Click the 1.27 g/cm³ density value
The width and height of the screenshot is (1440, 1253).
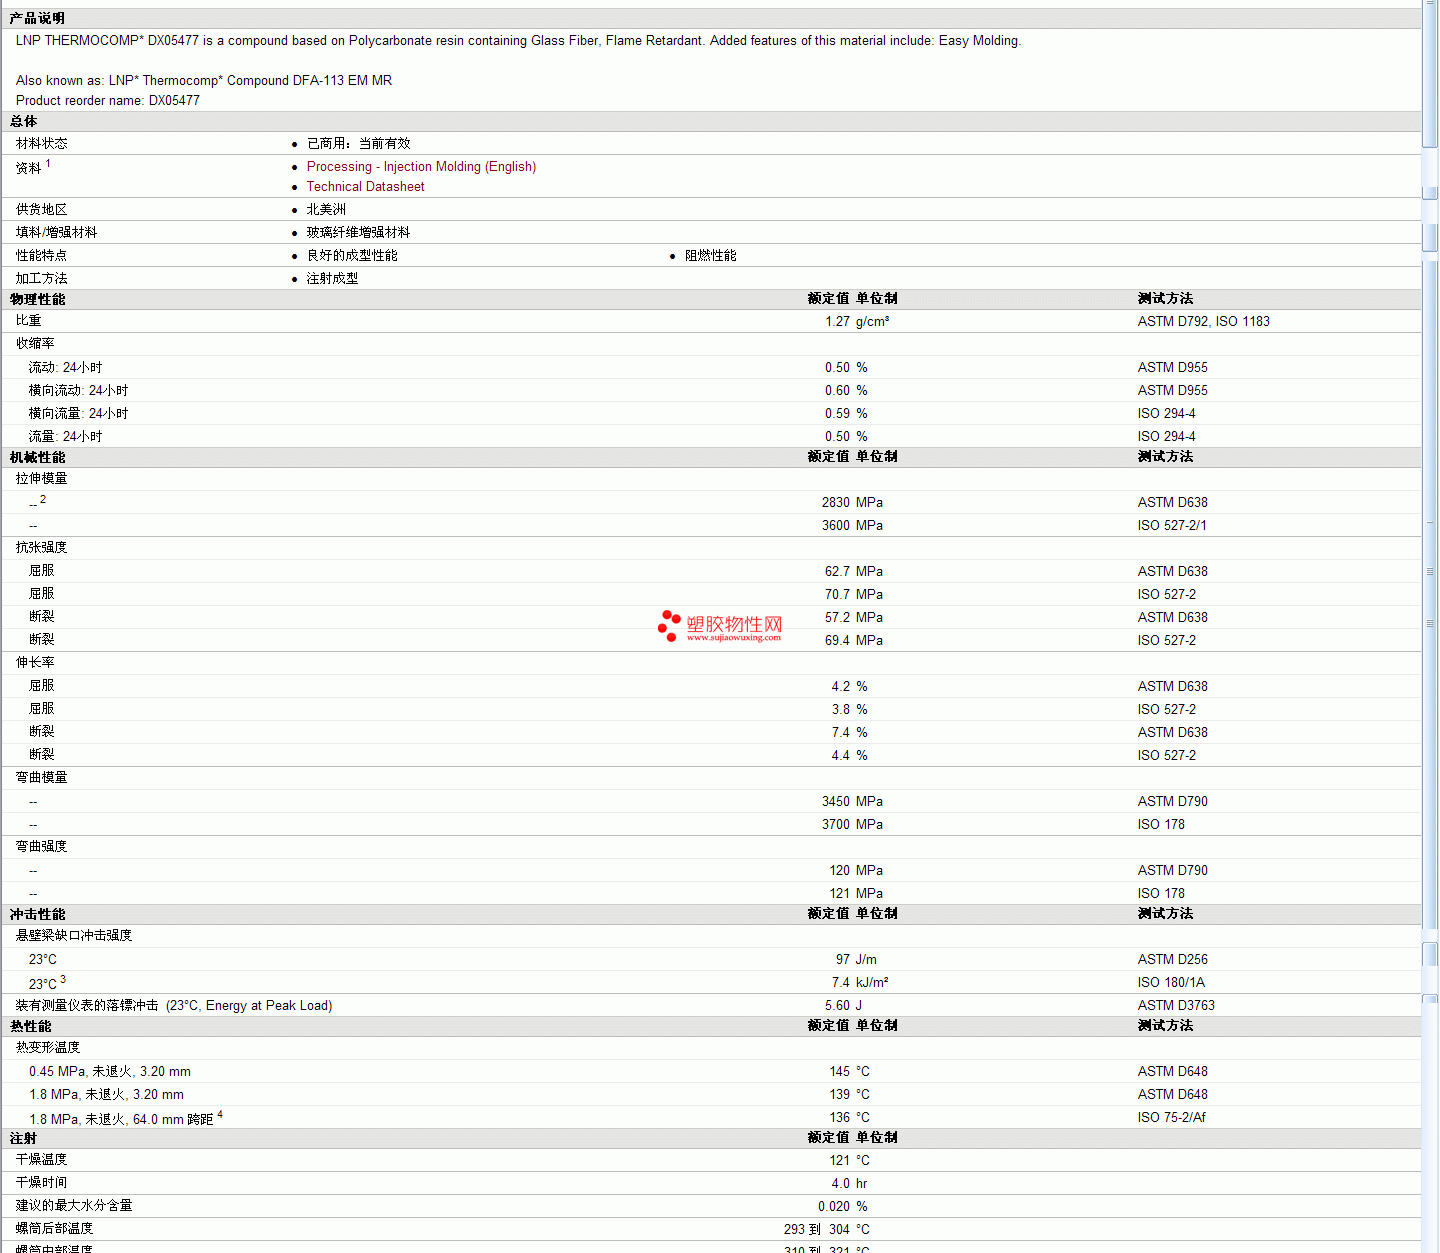[857, 322]
